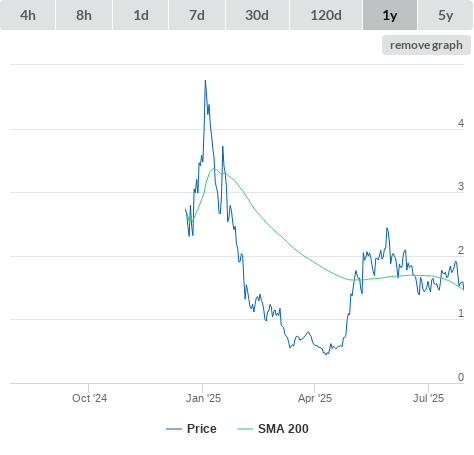Click the price low point in April 2025

pos(326,354)
